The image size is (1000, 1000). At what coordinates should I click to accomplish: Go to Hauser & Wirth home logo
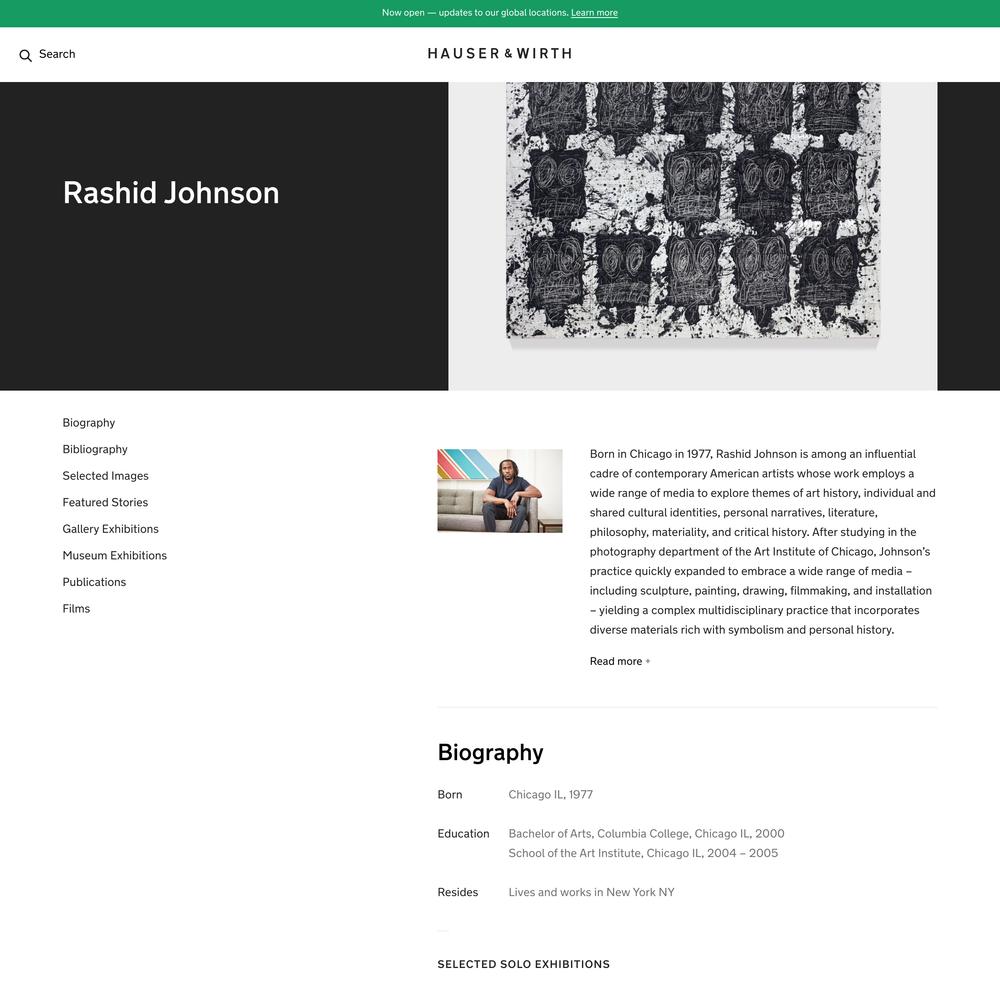click(x=499, y=54)
